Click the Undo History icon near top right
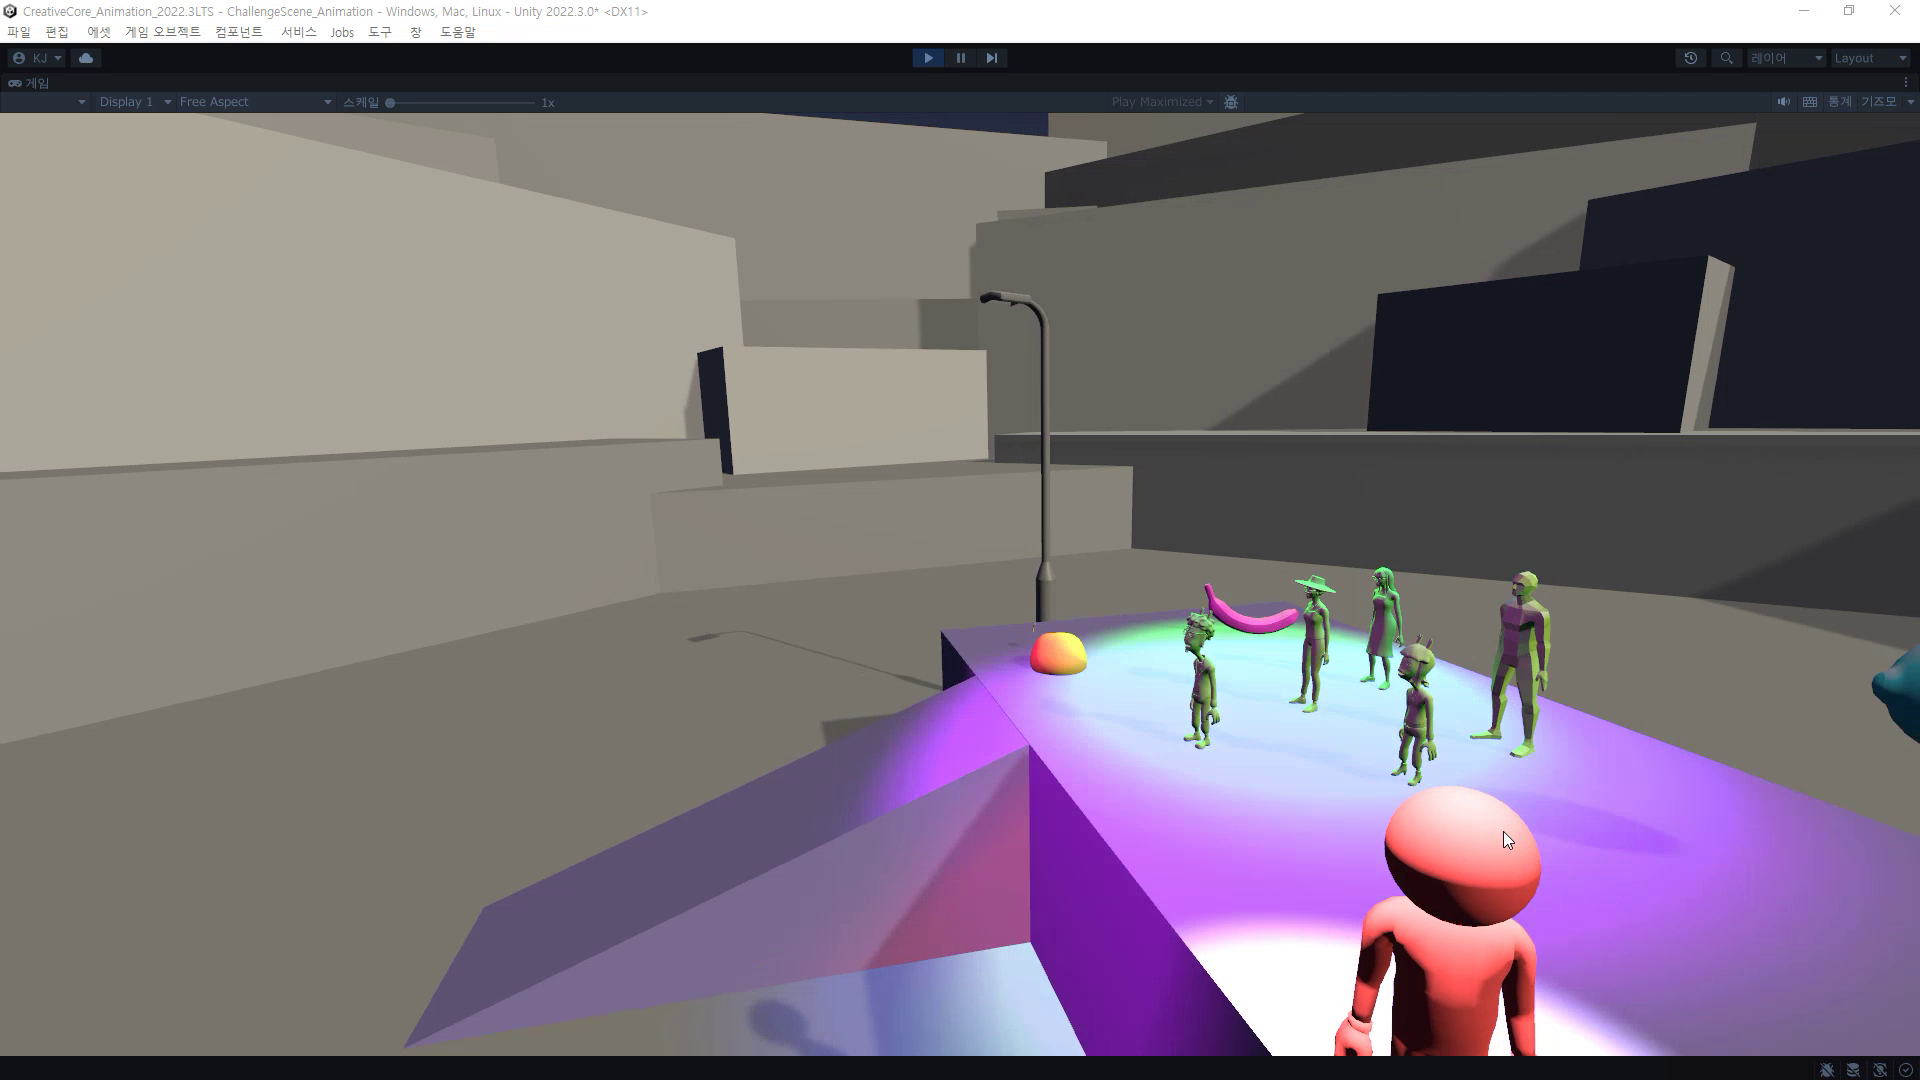 pyautogui.click(x=1691, y=58)
